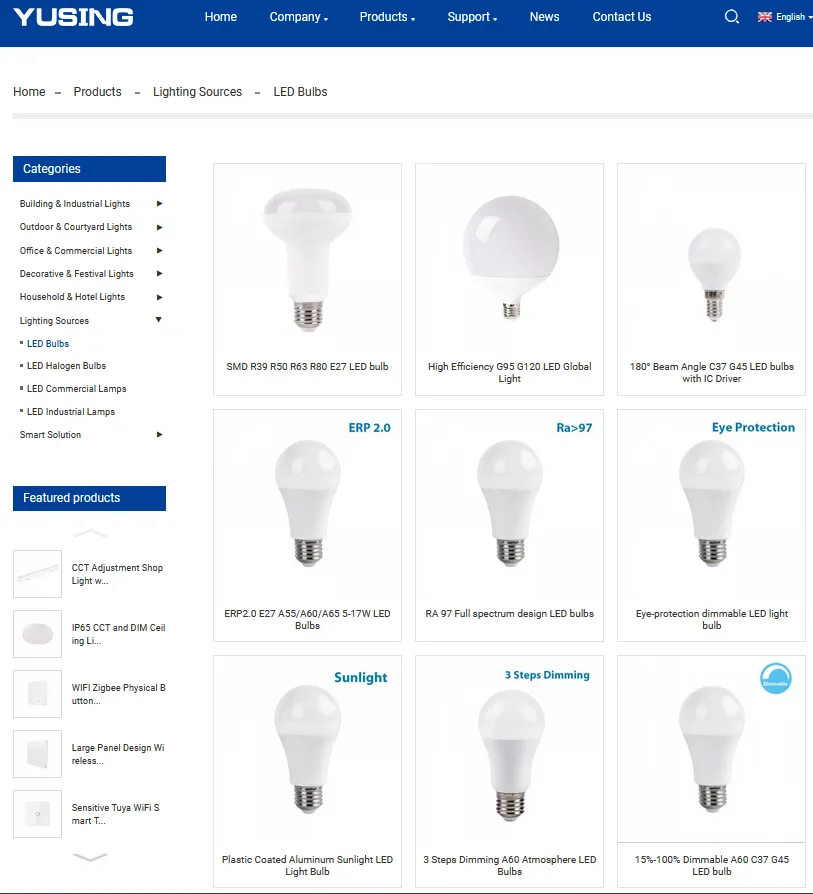Expand Building & Industrial Lights category

(x=159, y=204)
